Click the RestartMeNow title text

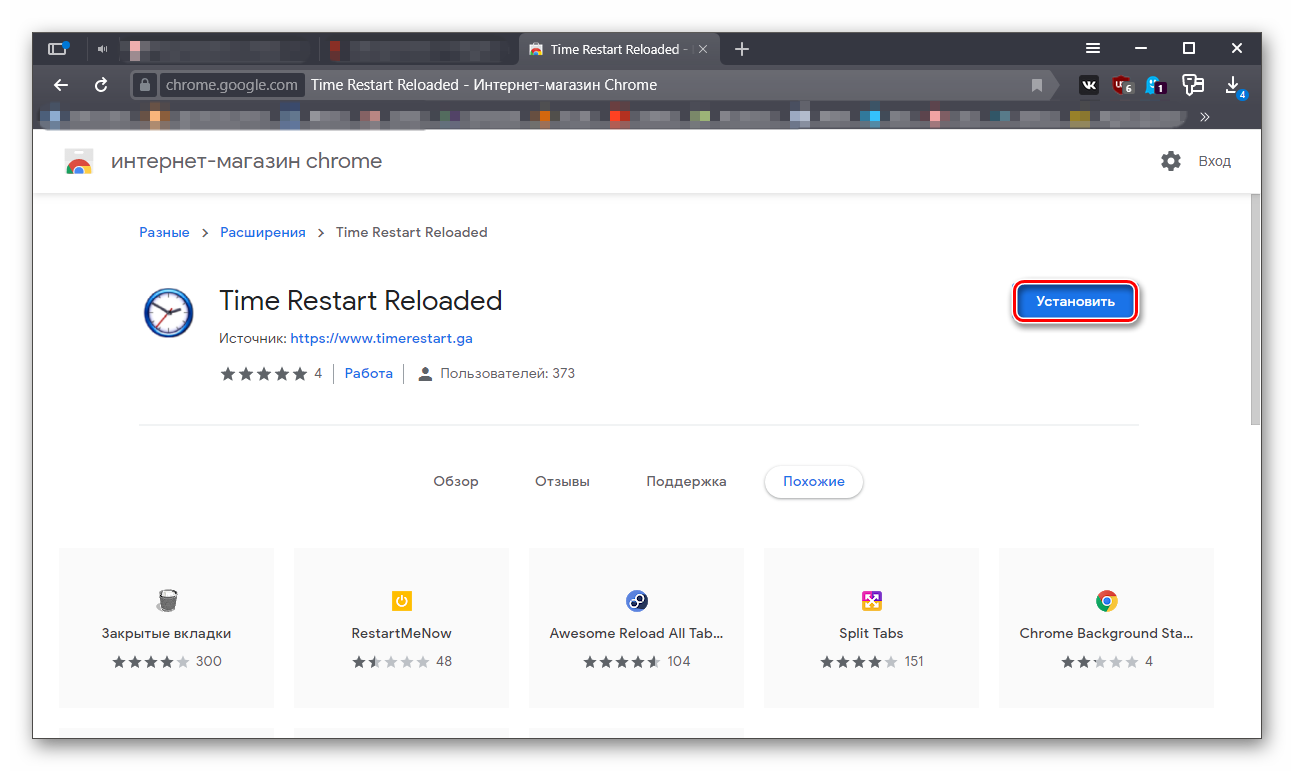[401, 633]
